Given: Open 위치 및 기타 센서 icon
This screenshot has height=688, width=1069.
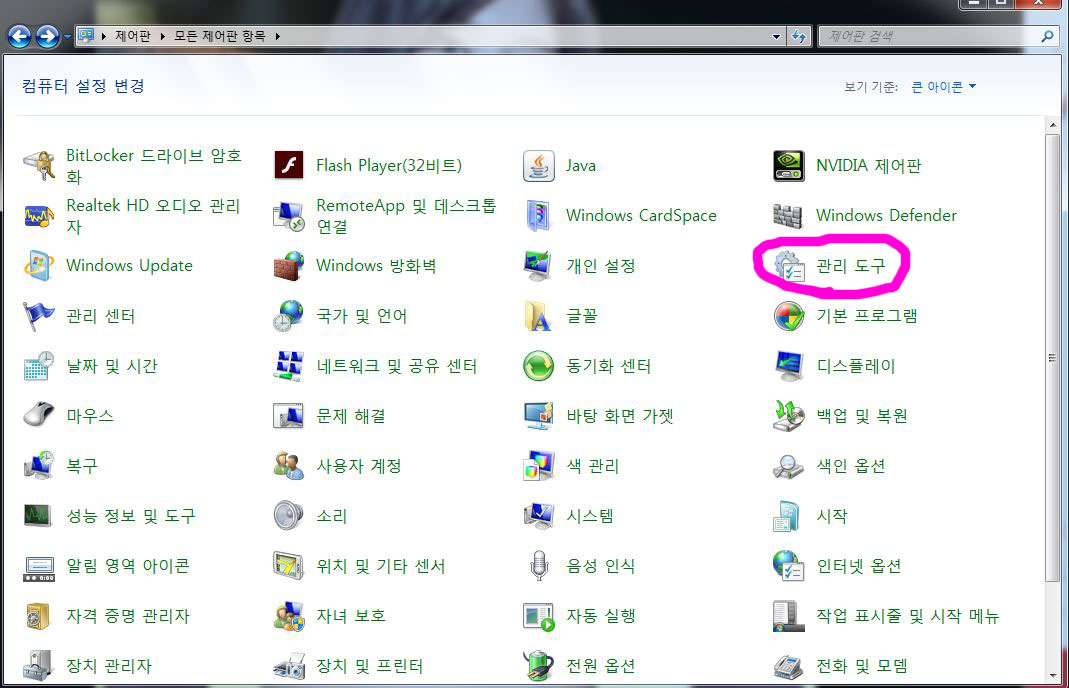Looking at the screenshot, I should pos(288,567).
